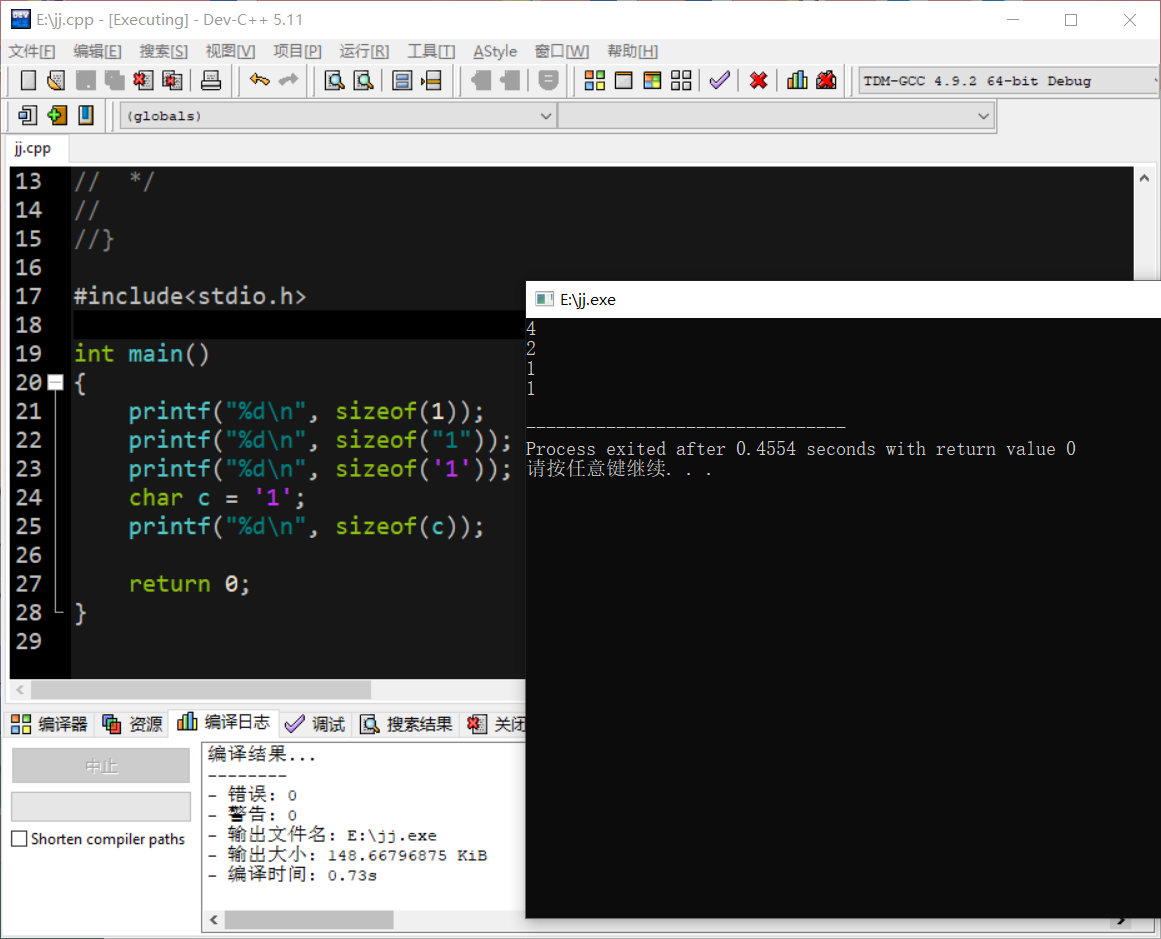Click the Print icon

tap(211, 80)
